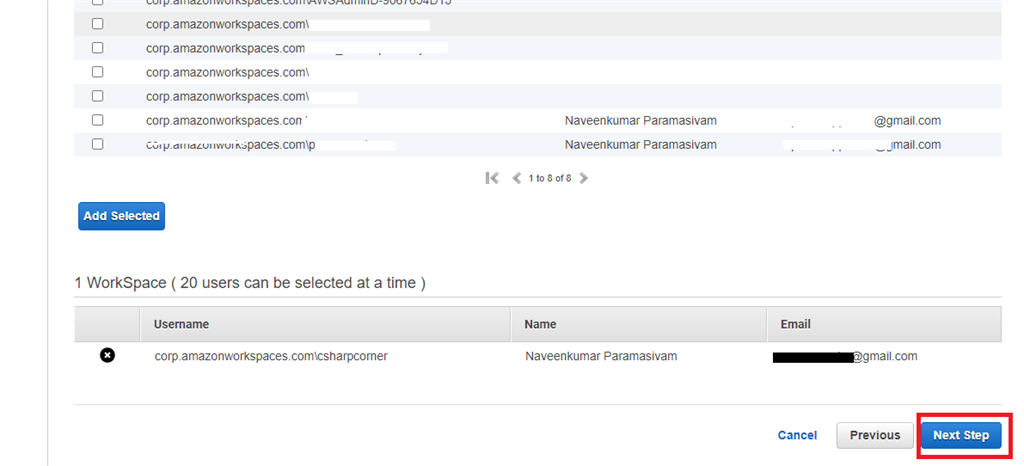Select the csharpcorner username entry

click(x=270, y=356)
